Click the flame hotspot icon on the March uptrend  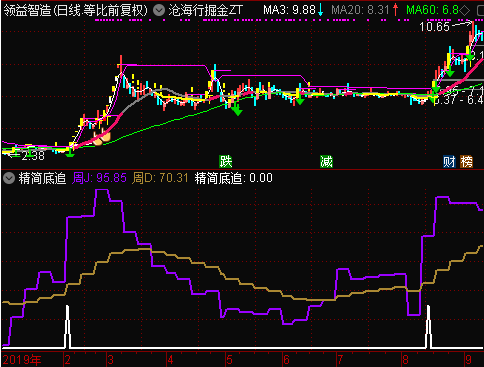(x=102, y=138)
